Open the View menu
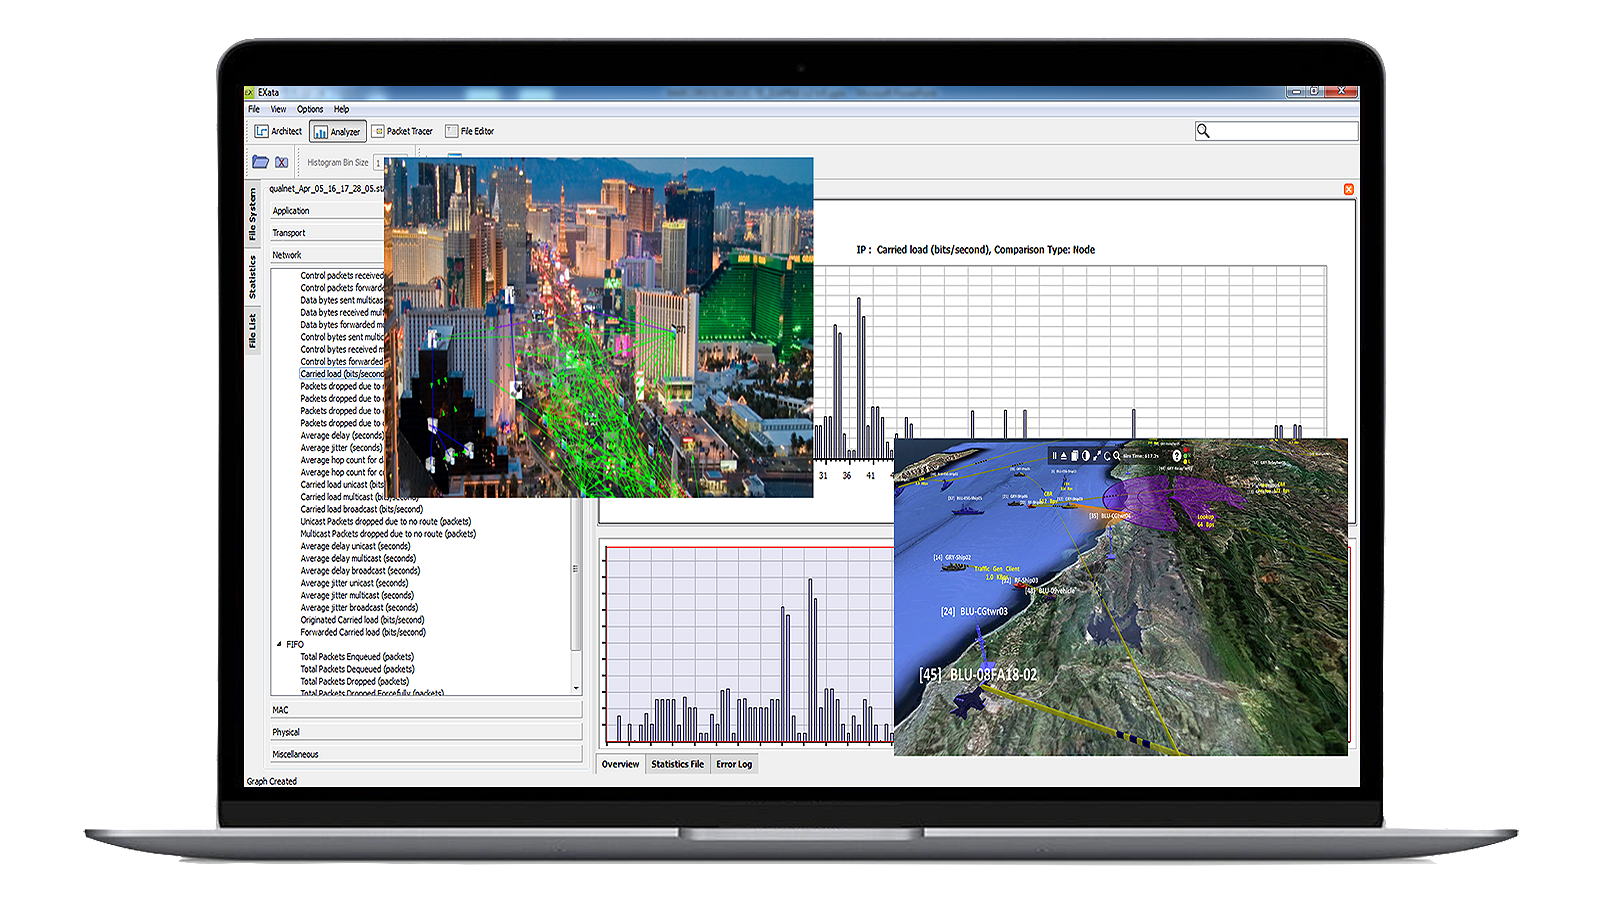Image resolution: width=1600 pixels, height=900 pixels. pos(278,109)
